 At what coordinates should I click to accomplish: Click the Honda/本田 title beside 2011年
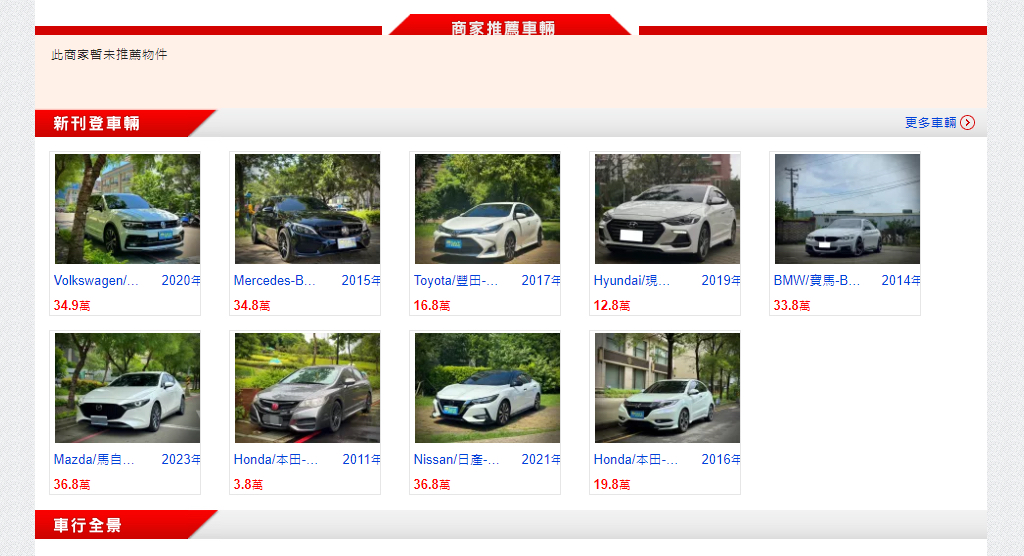[276, 459]
